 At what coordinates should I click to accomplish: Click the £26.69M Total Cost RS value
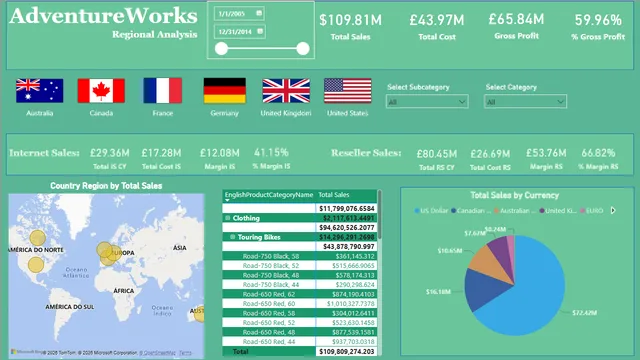pyautogui.click(x=490, y=154)
